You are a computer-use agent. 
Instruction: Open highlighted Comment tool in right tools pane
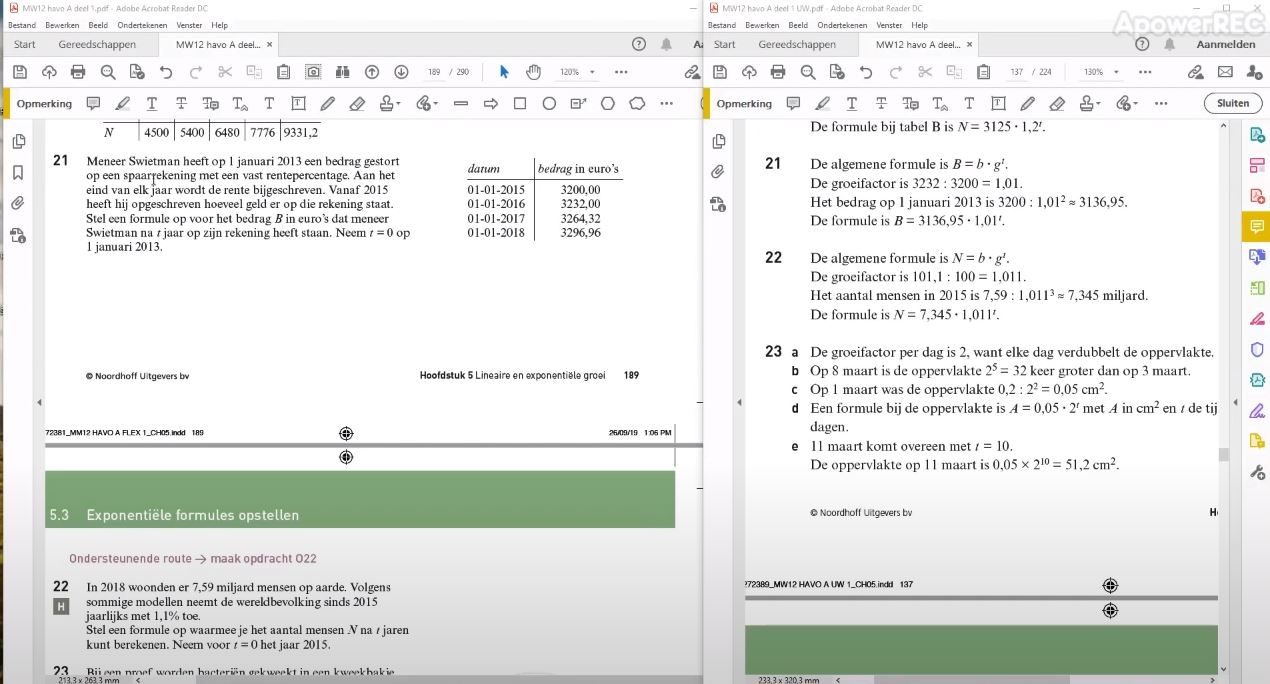coord(1257,227)
